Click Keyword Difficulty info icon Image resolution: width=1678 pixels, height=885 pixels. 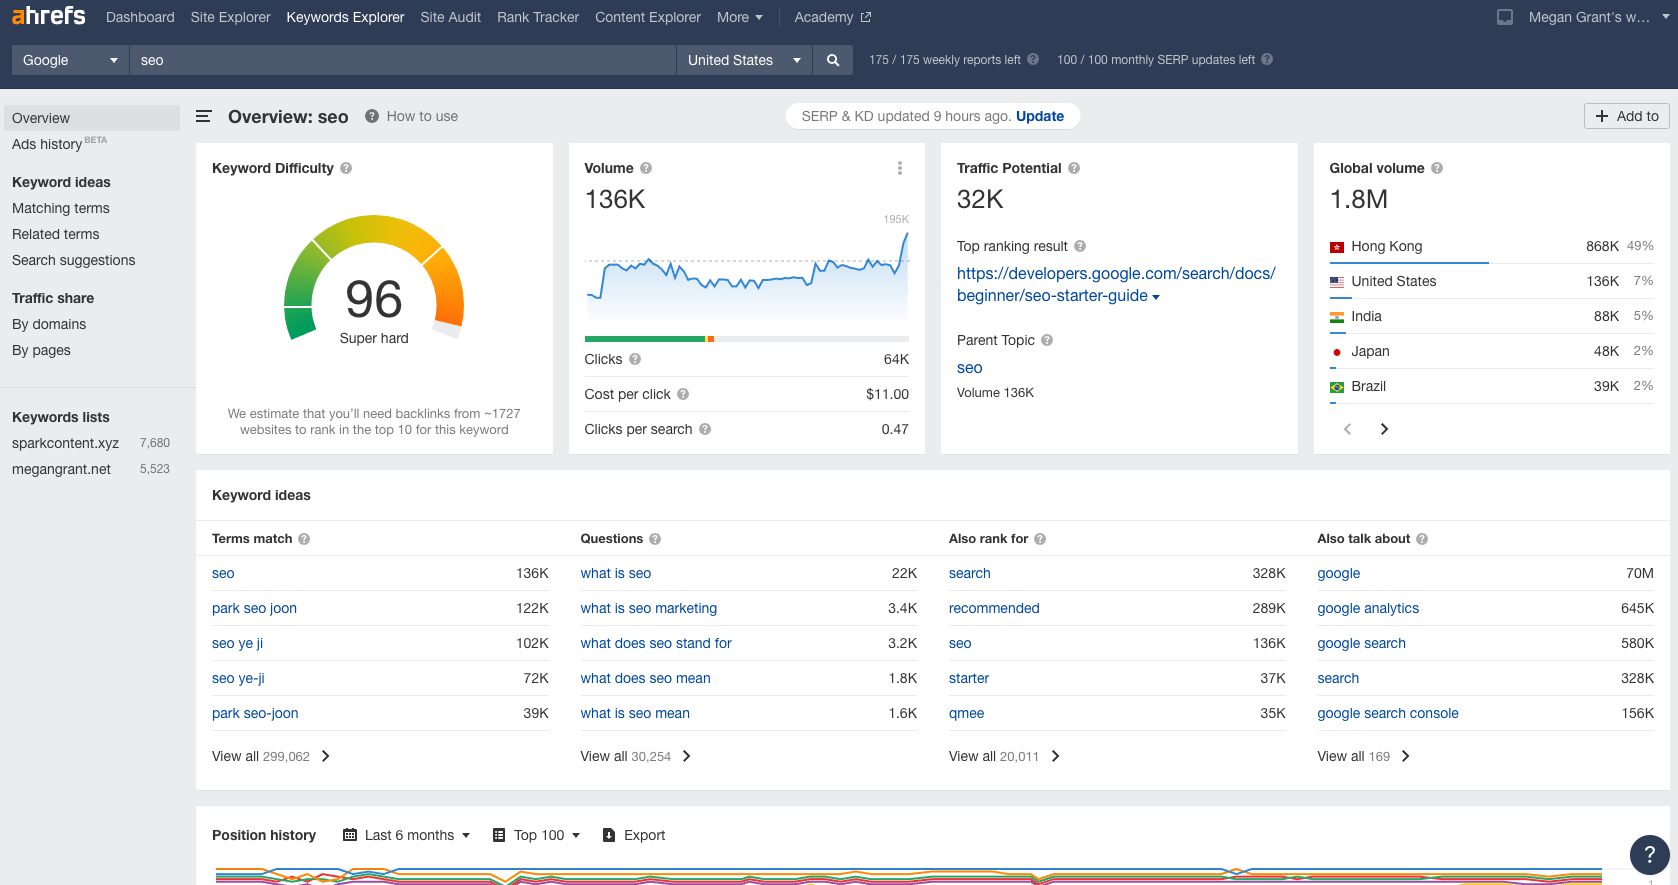(346, 168)
